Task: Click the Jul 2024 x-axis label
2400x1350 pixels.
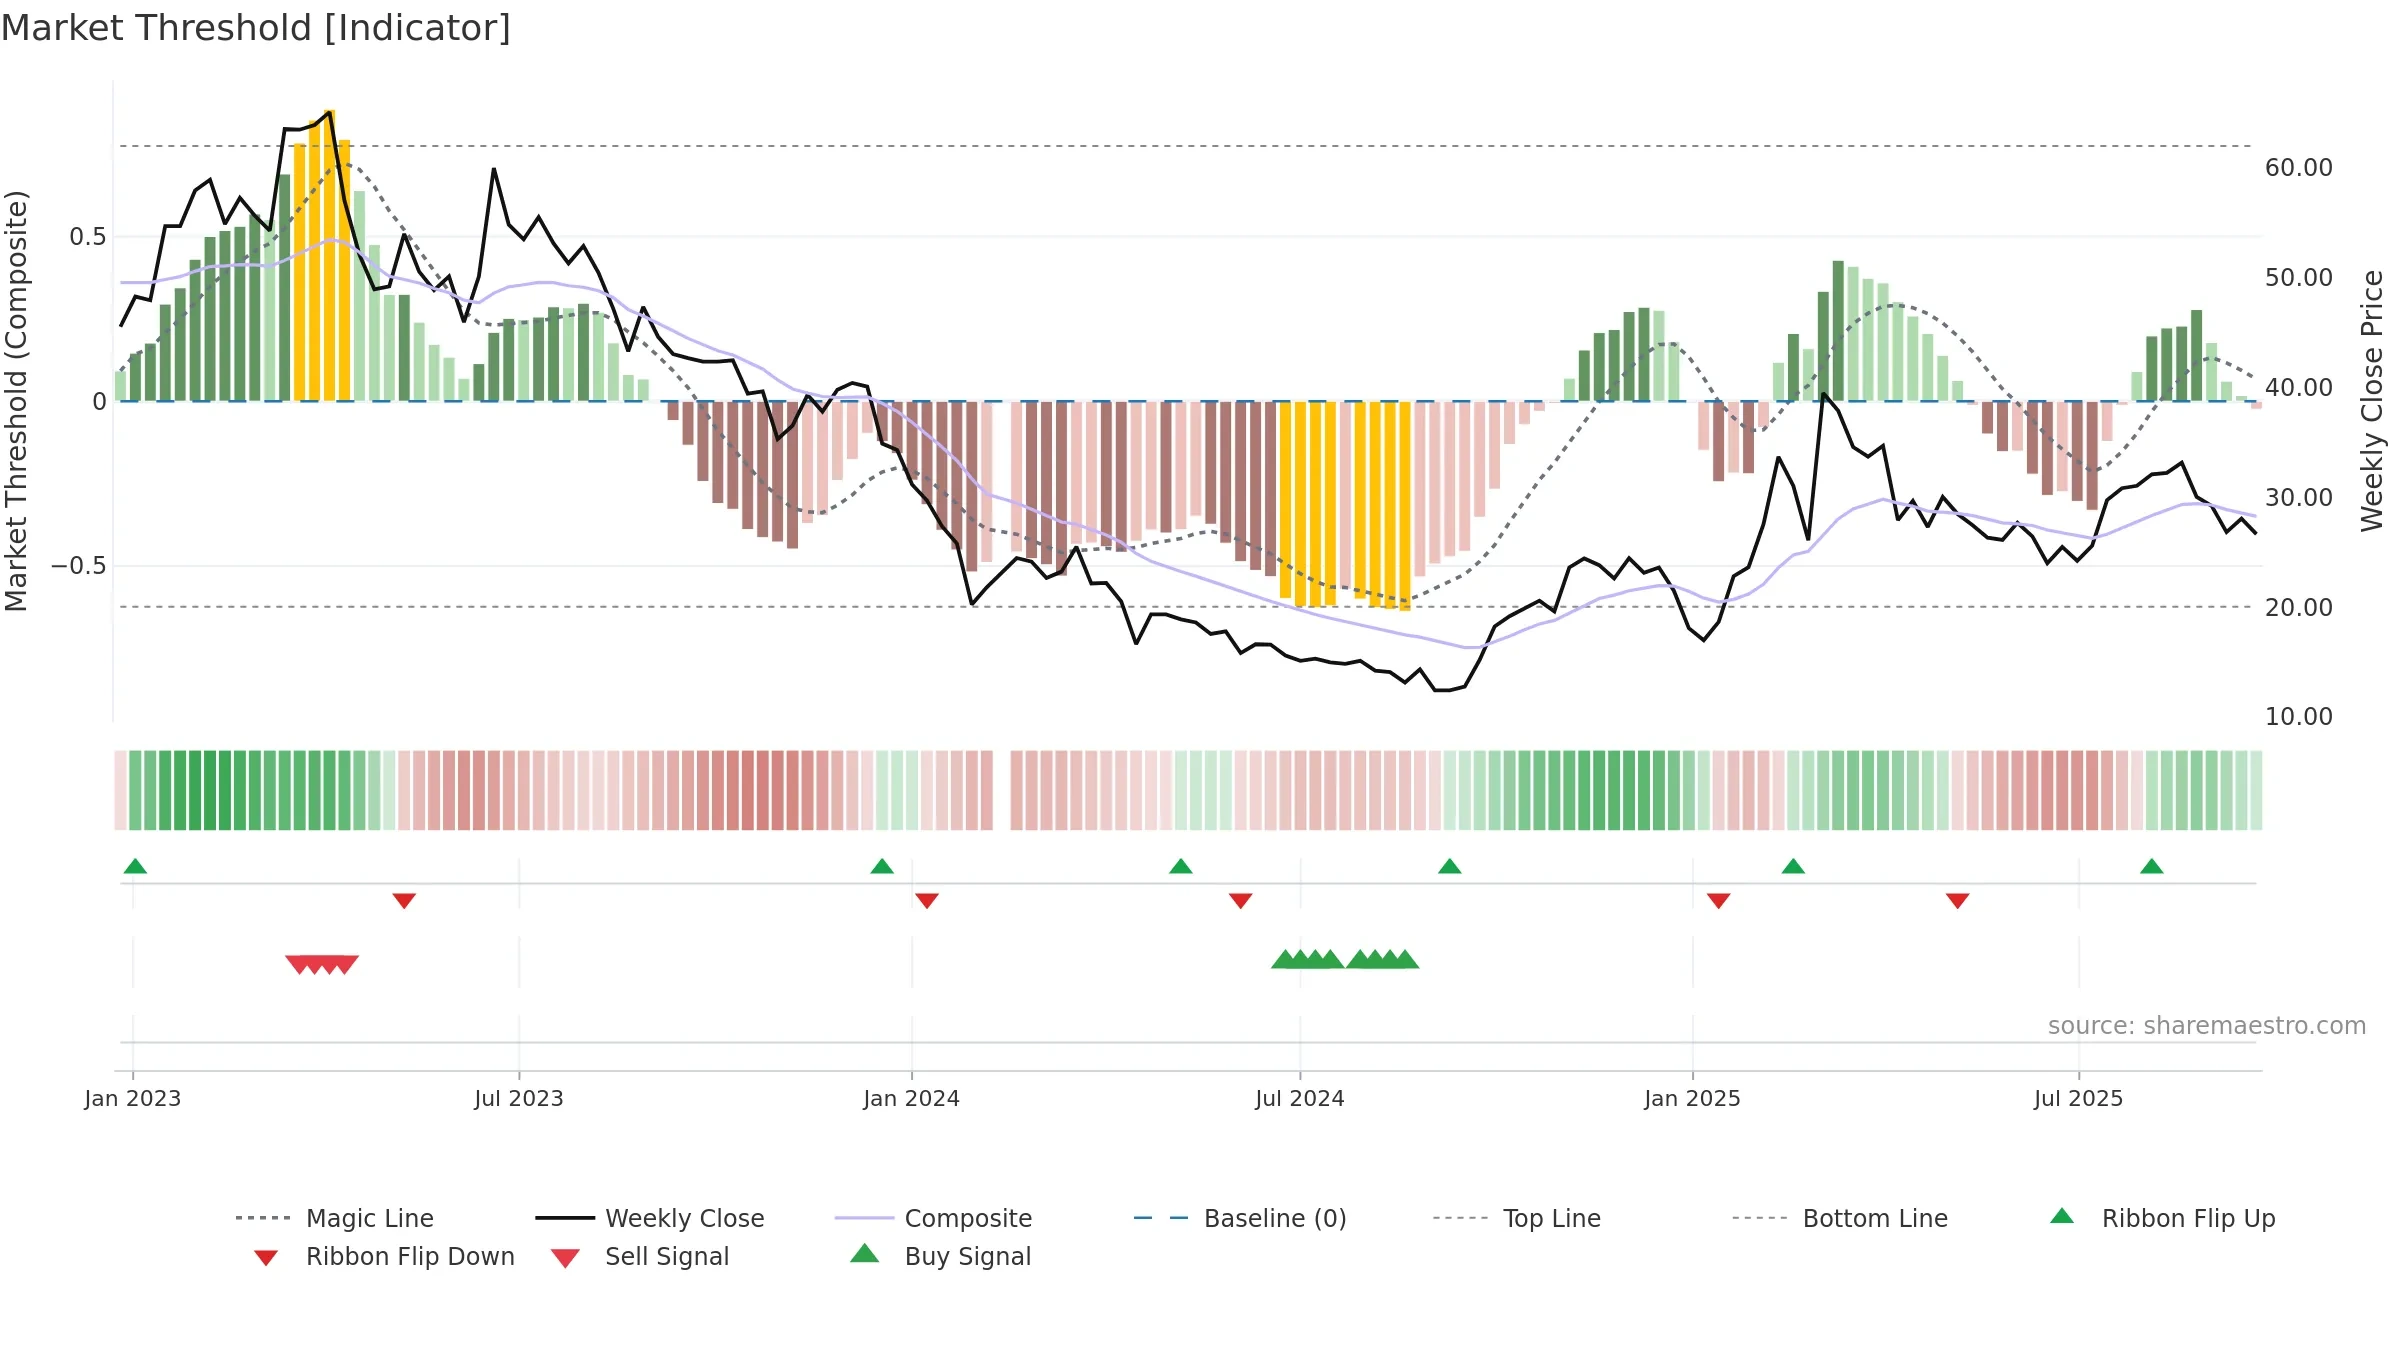Action: pyautogui.click(x=1300, y=1099)
